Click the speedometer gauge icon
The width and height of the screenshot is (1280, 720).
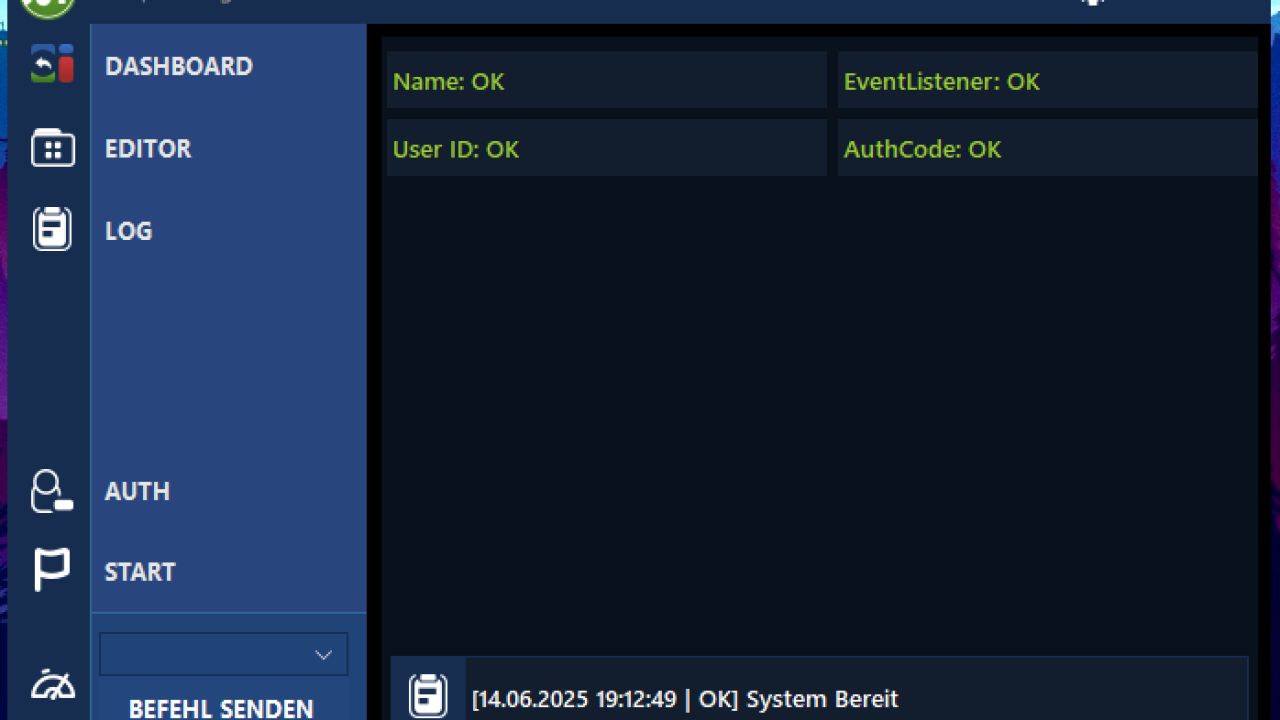[x=52, y=686]
